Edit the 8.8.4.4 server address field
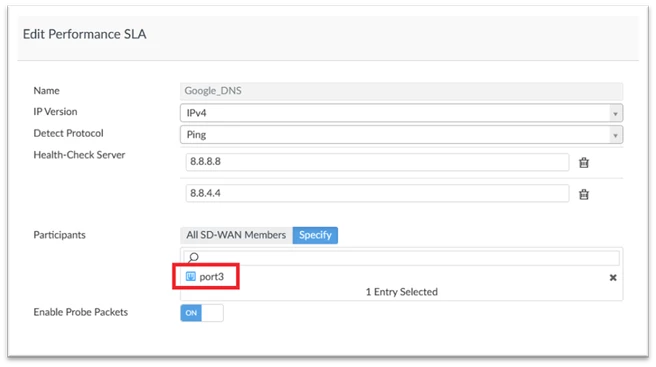Image resolution: width=656 pixels, height=367 pixels. click(x=377, y=193)
